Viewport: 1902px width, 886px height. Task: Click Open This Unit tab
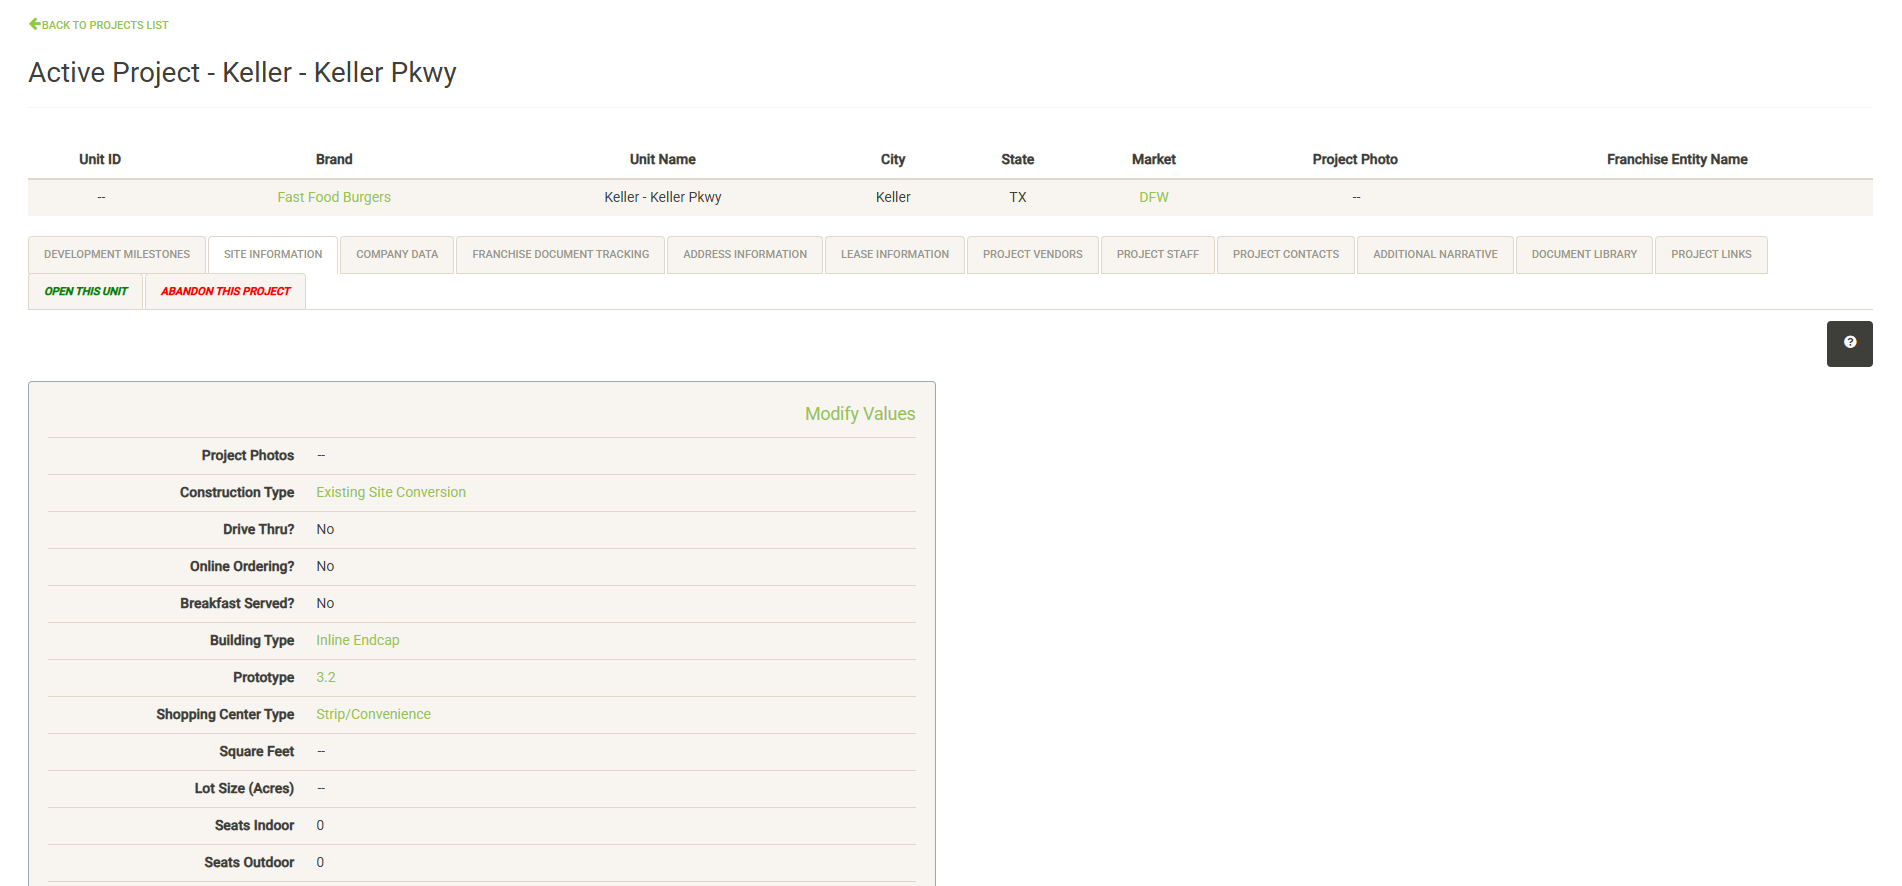point(86,292)
